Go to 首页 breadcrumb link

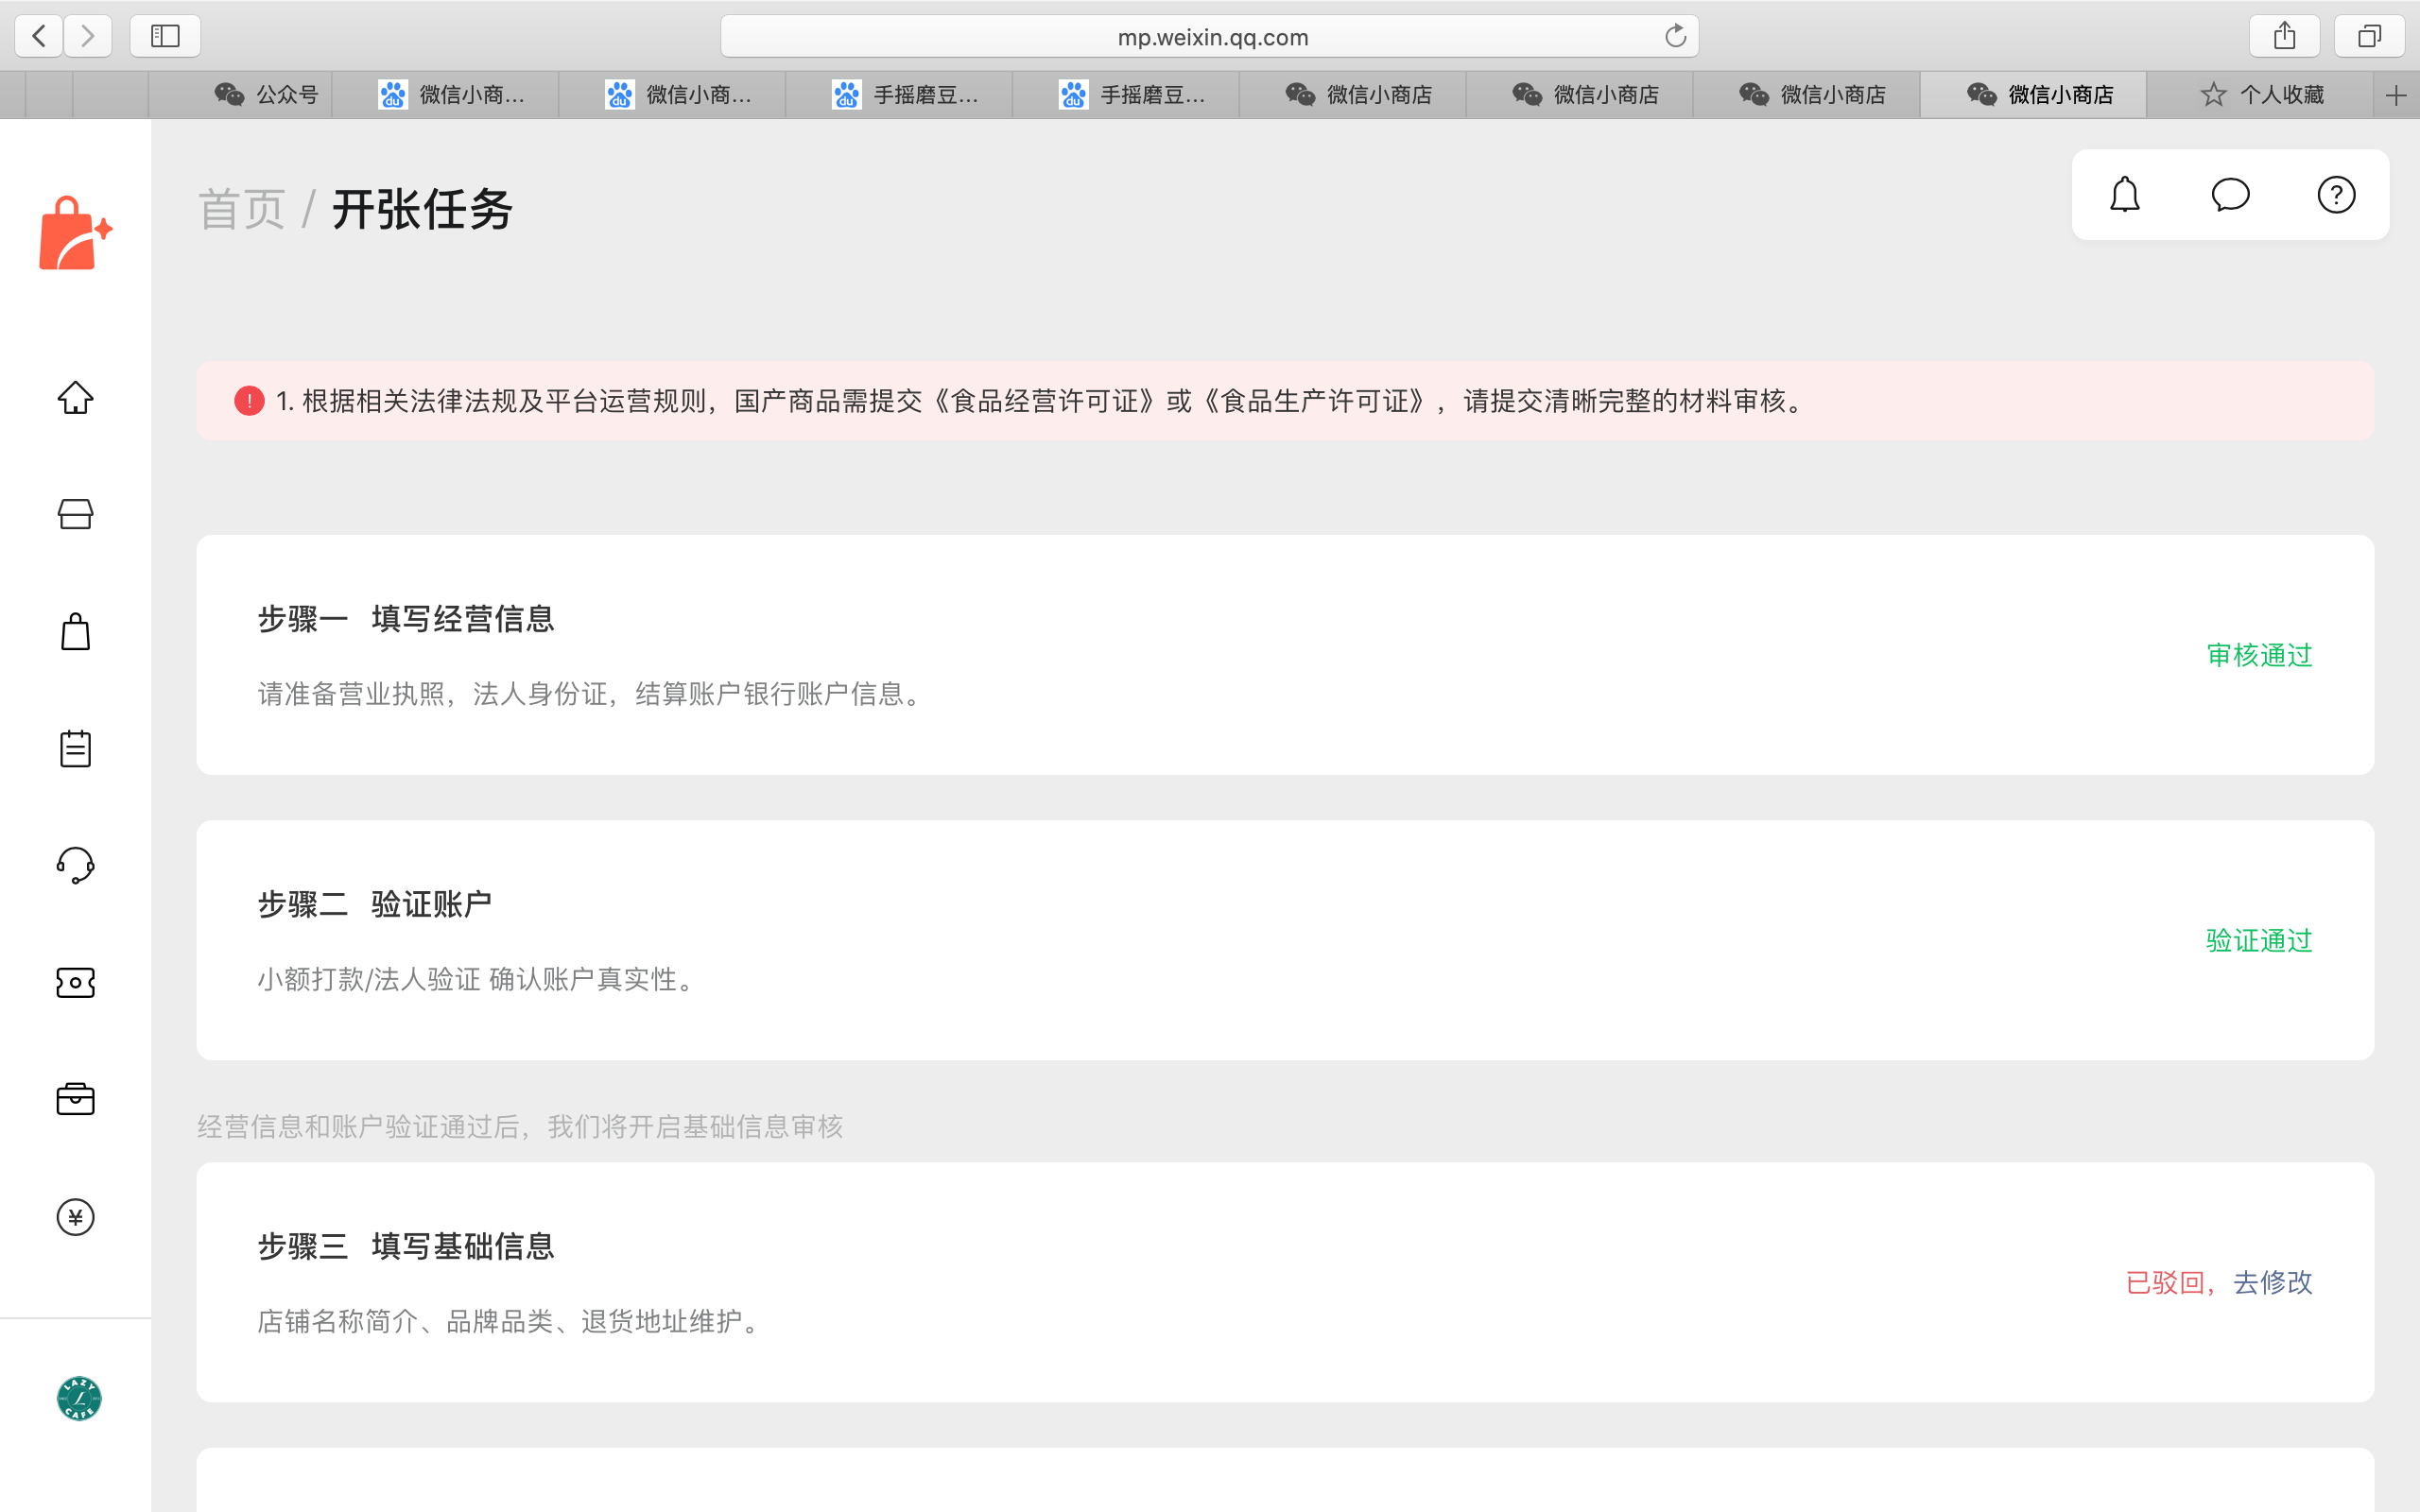(242, 210)
